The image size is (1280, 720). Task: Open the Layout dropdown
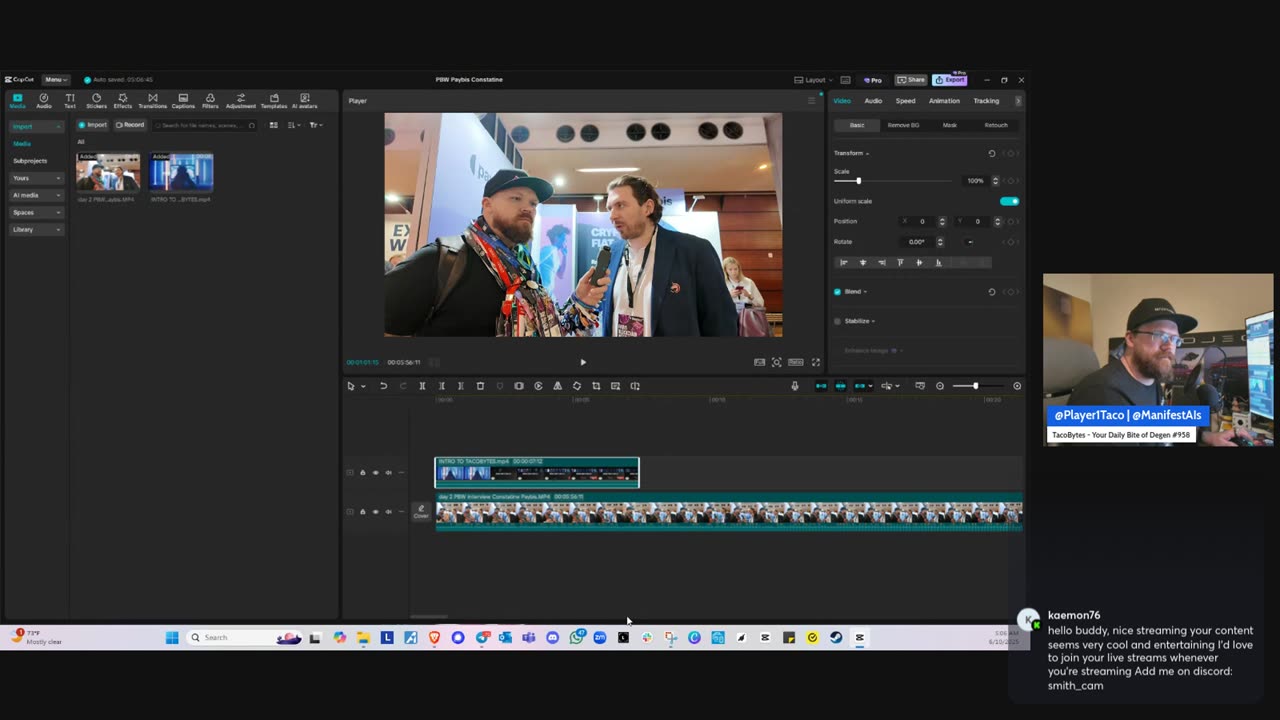(x=813, y=80)
